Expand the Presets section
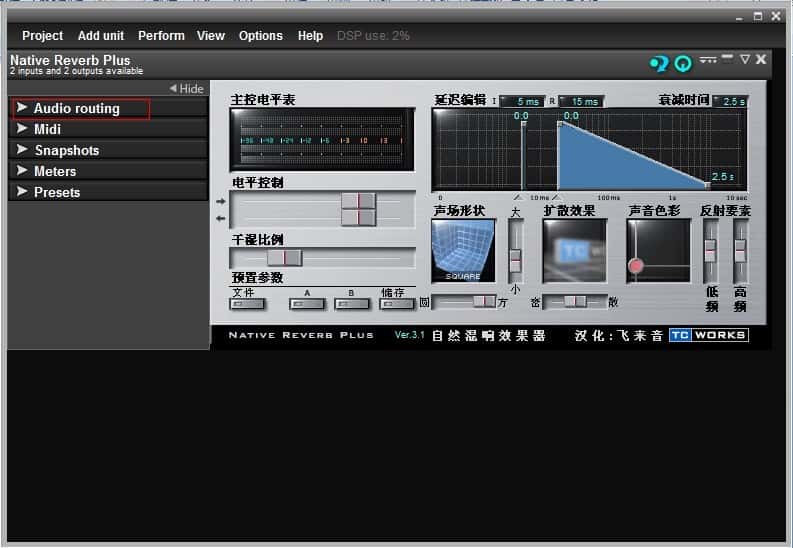Screen dimensions: 793x548 click(108, 192)
